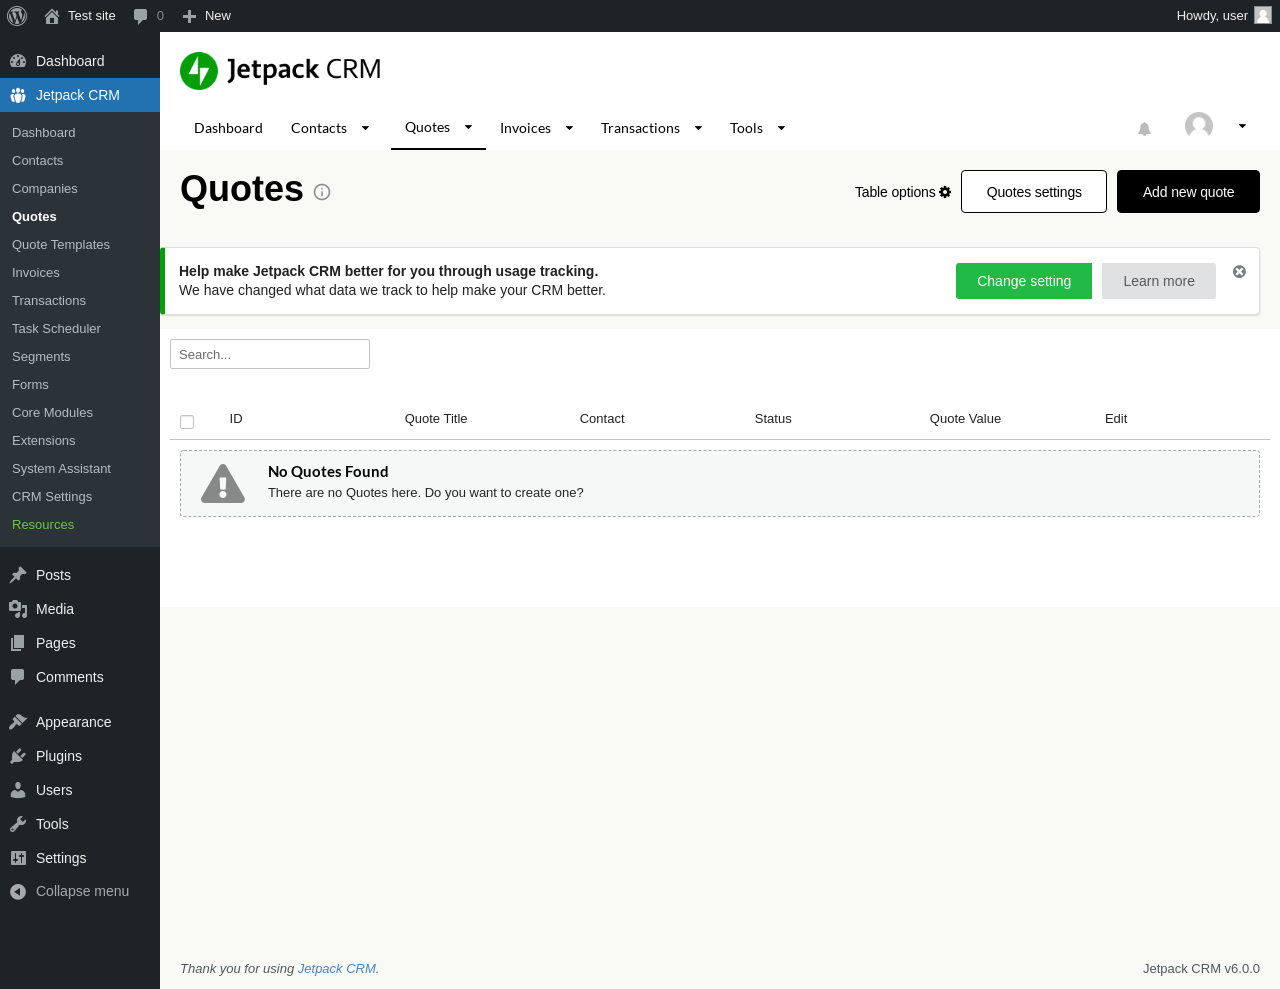
Task: Expand the Invoices dropdown arrow
Action: point(569,128)
